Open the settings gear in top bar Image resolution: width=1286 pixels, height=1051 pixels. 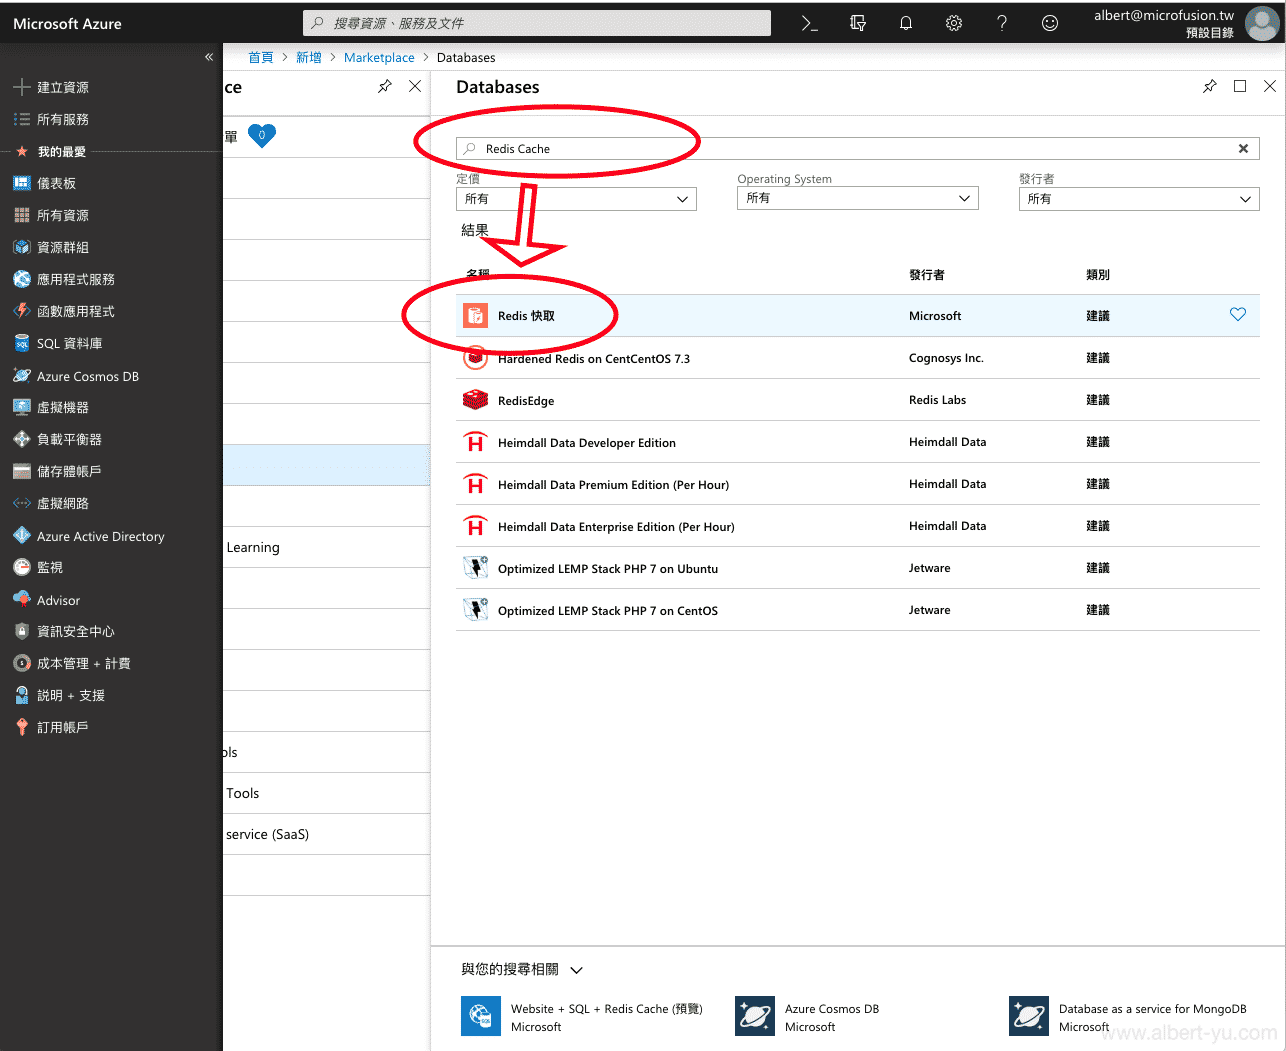954,23
